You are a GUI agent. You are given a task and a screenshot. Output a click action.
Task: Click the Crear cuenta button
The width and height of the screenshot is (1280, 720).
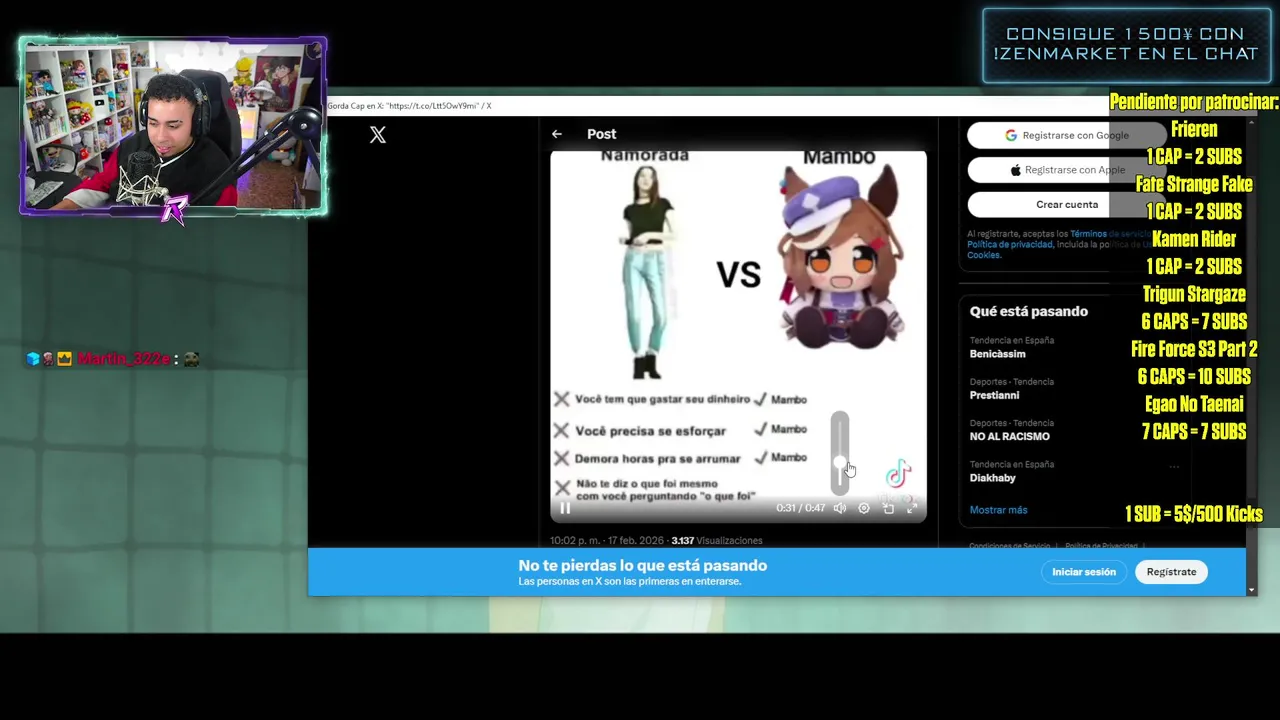tap(1067, 204)
